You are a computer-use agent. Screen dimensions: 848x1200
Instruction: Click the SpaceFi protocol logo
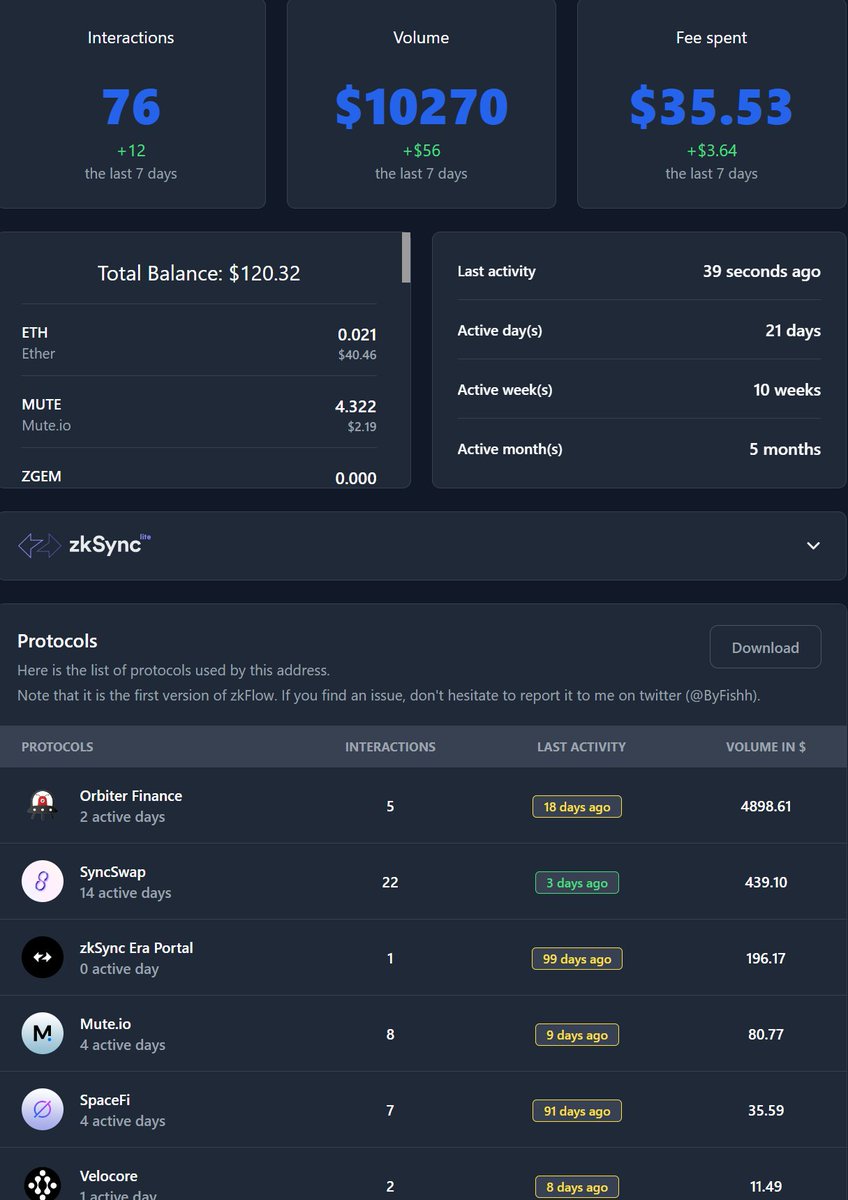pyautogui.click(x=42, y=1110)
